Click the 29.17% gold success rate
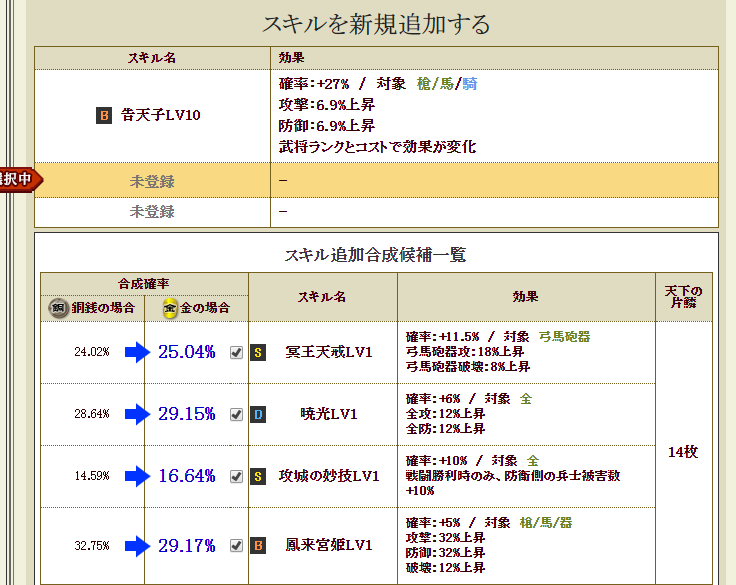Viewport: 736px width, 585px height. (x=186, y=546)
